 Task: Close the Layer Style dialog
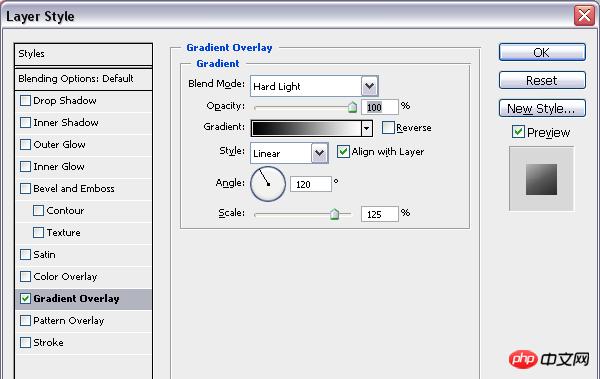pyautogui.click(x=584, y=16)
